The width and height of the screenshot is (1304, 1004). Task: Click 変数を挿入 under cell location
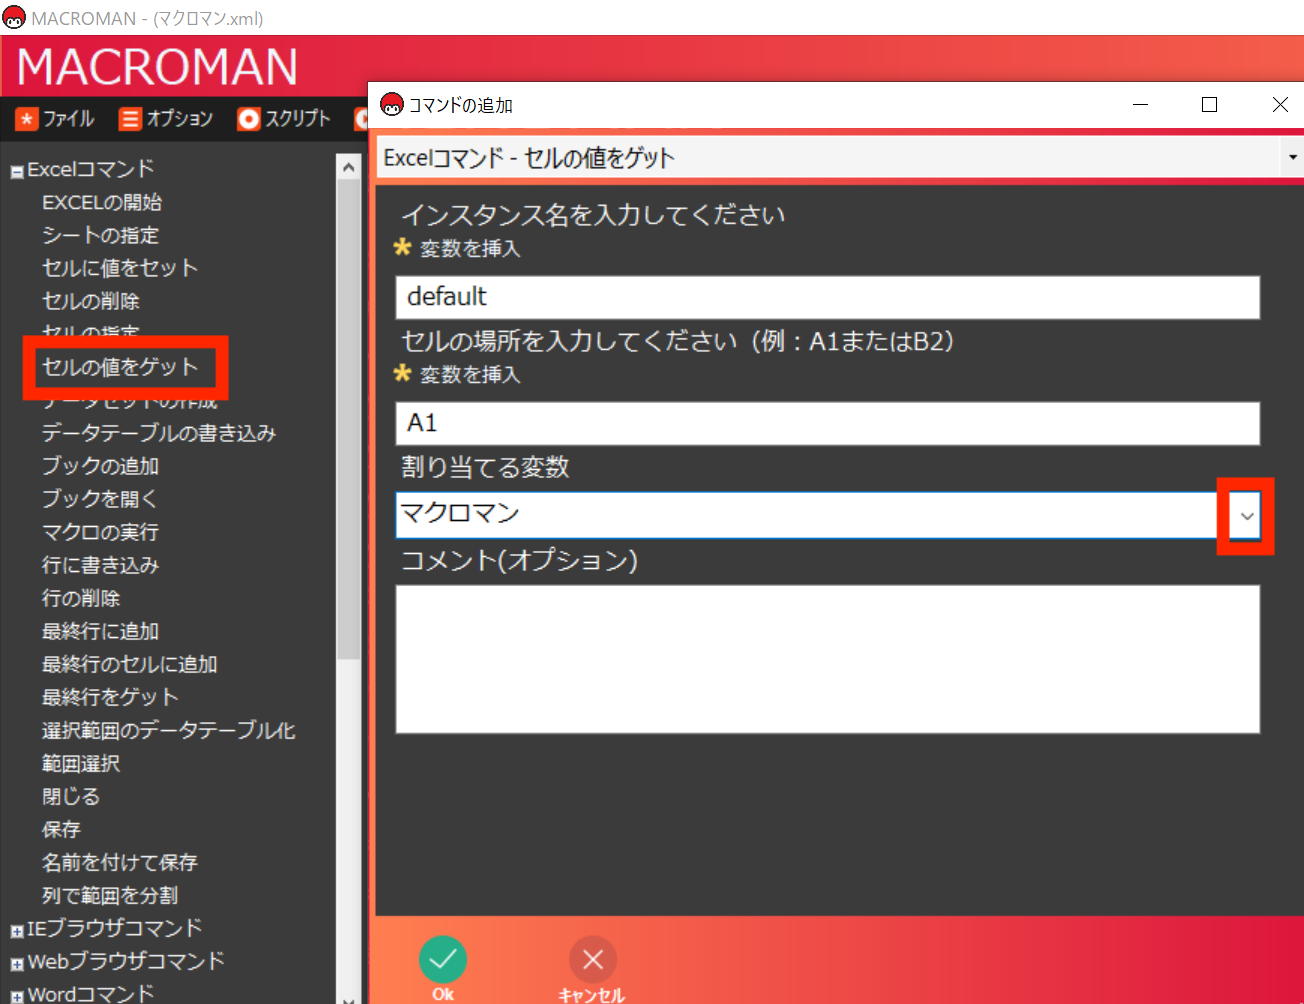pos(470,374)
